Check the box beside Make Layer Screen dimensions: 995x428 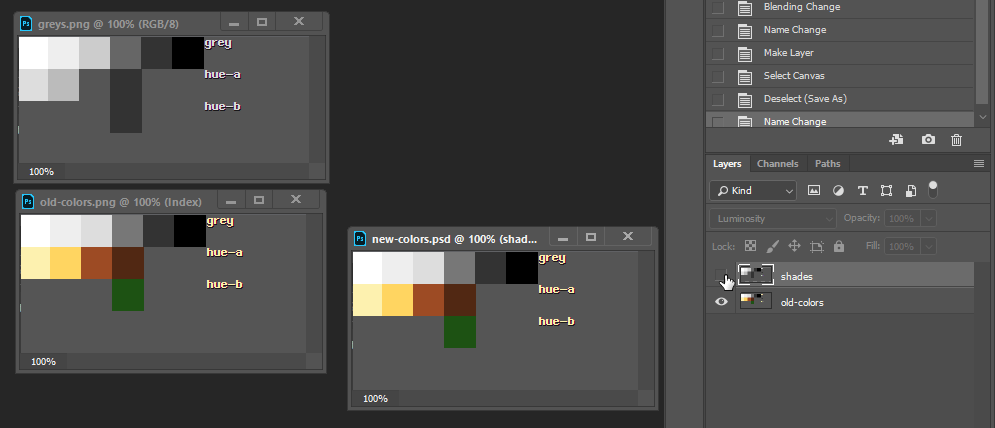(x=717, y=53)
